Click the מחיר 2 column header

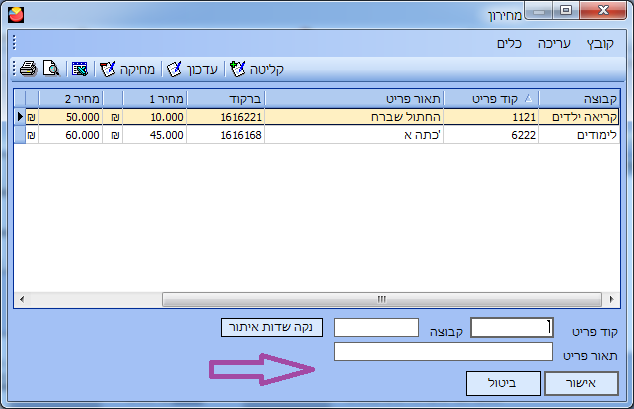coord(71,99)
